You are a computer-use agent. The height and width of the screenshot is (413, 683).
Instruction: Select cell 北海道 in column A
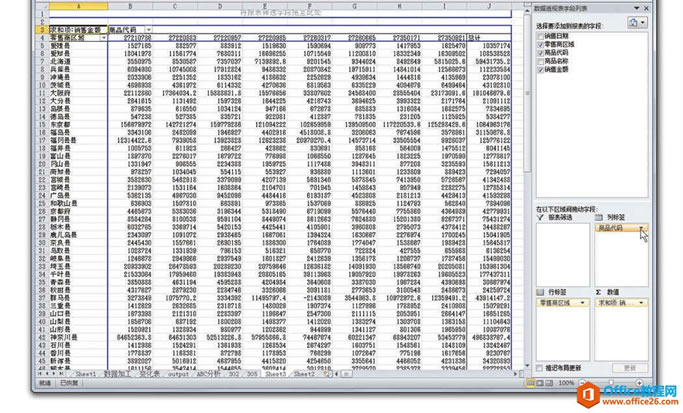point(78,61)
